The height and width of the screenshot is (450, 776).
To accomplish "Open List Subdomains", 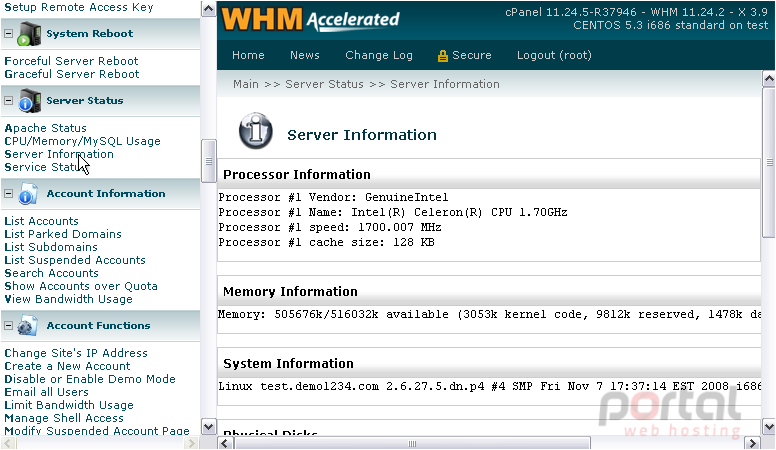I will [x=51, y=247].
